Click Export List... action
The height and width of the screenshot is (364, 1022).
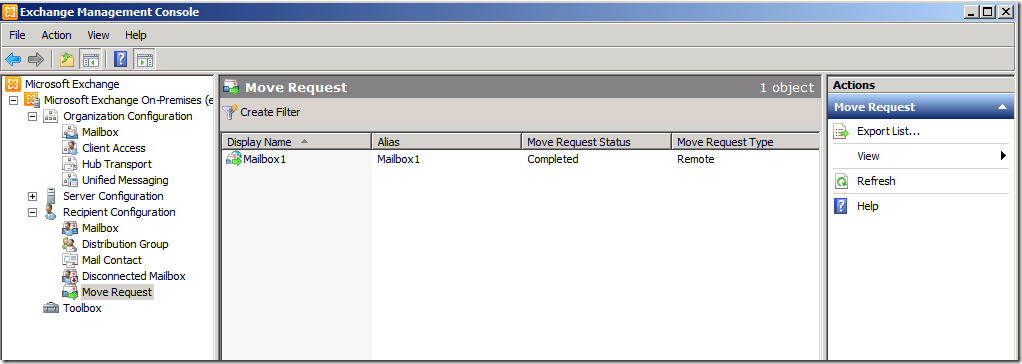tap(888, 132)
